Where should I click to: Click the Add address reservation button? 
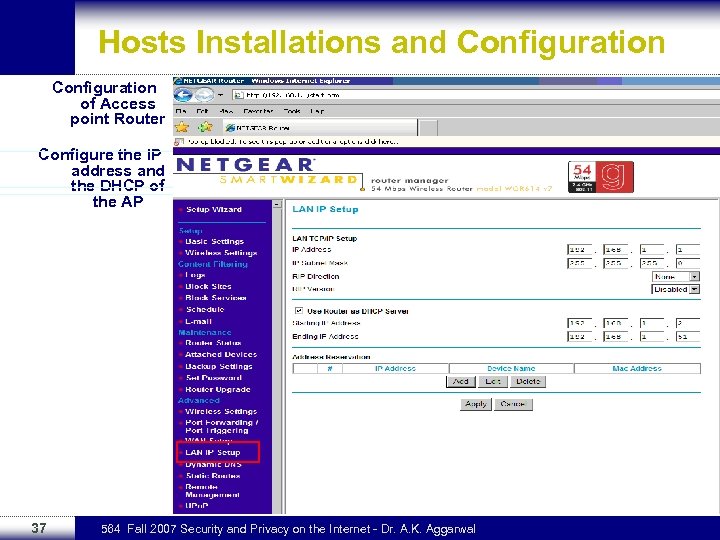point(461,382)
